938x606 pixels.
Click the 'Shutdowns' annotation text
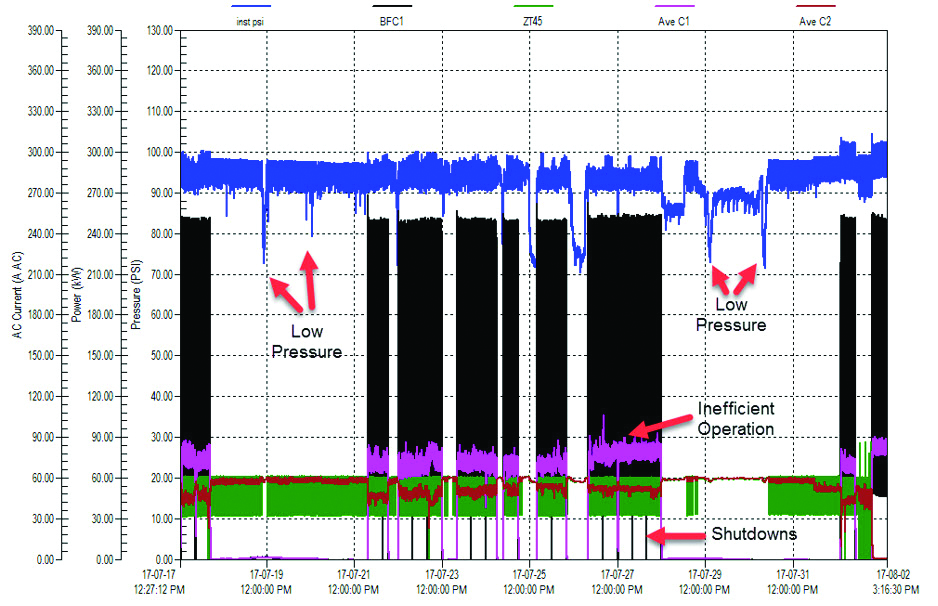754,534
